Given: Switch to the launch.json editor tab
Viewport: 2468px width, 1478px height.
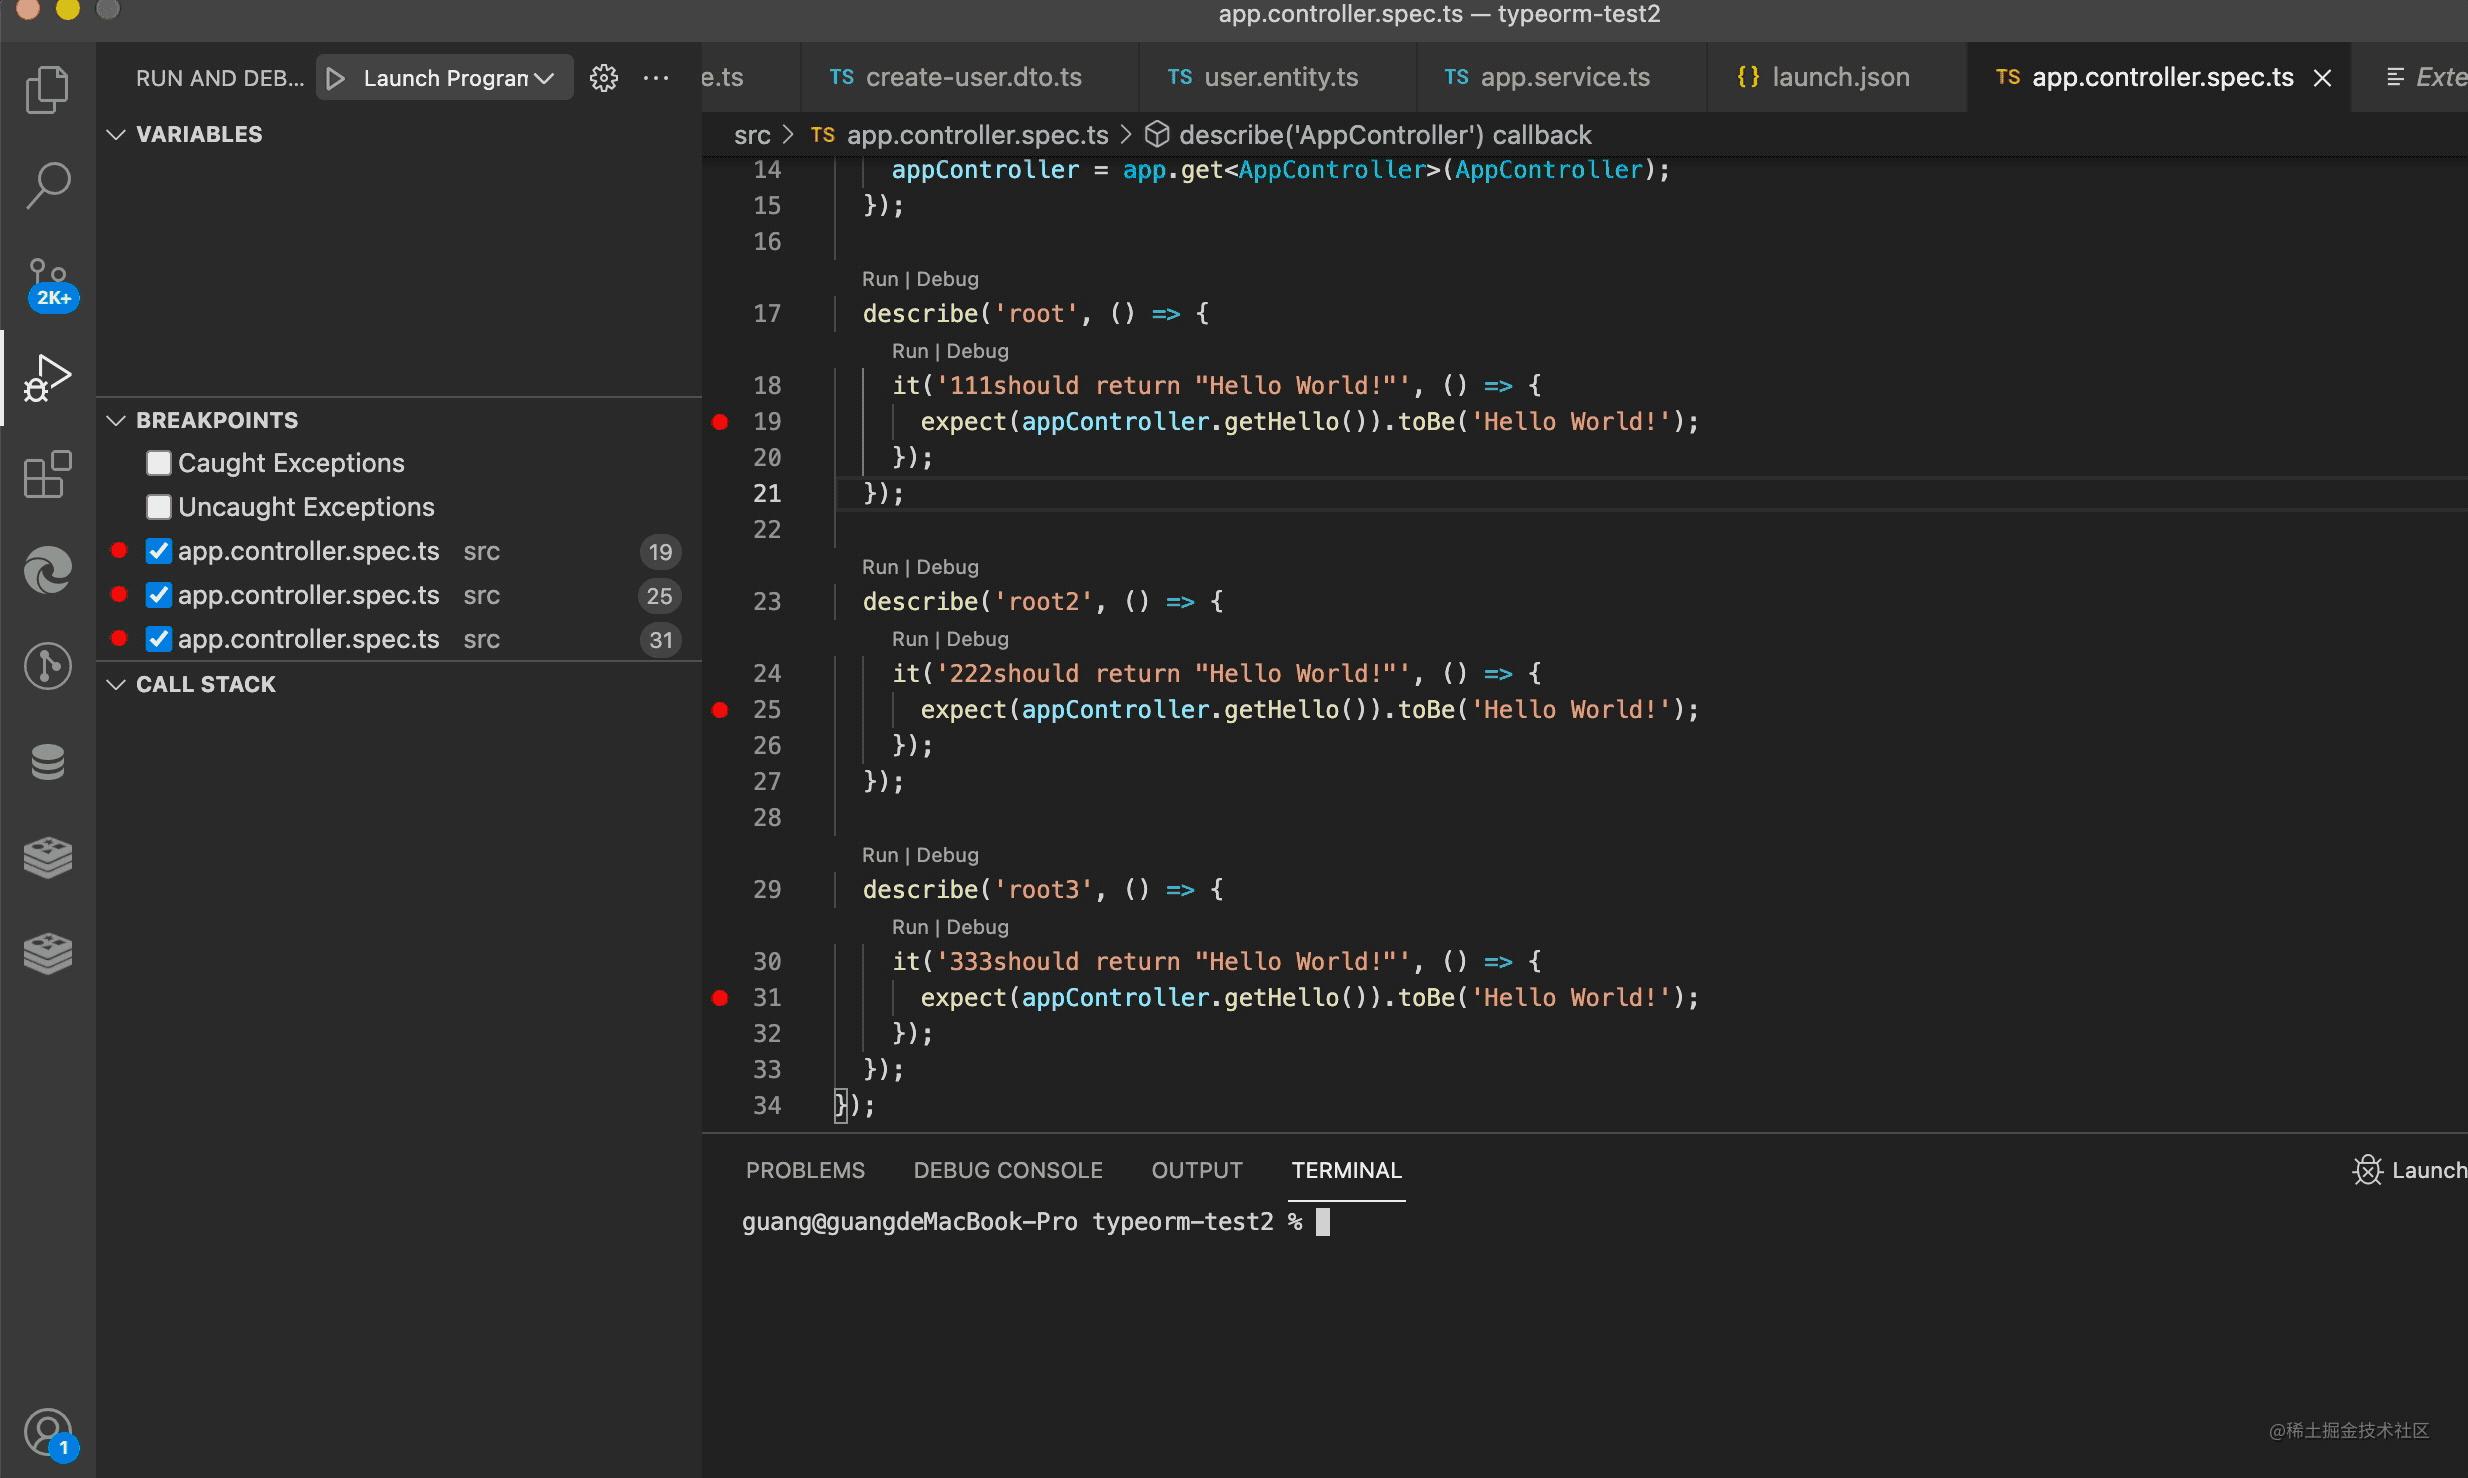Looking at the screenshot, I should click(x=1839, y=77).
